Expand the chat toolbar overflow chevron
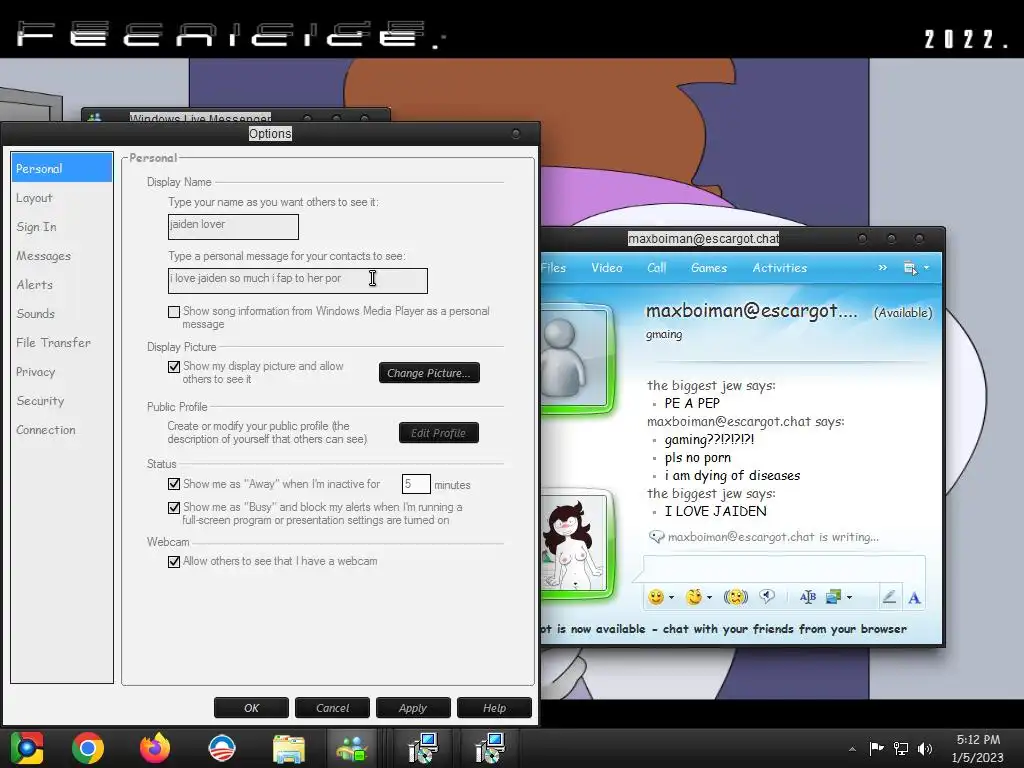This screenshot has width=1024, height=768. [883, 268]
